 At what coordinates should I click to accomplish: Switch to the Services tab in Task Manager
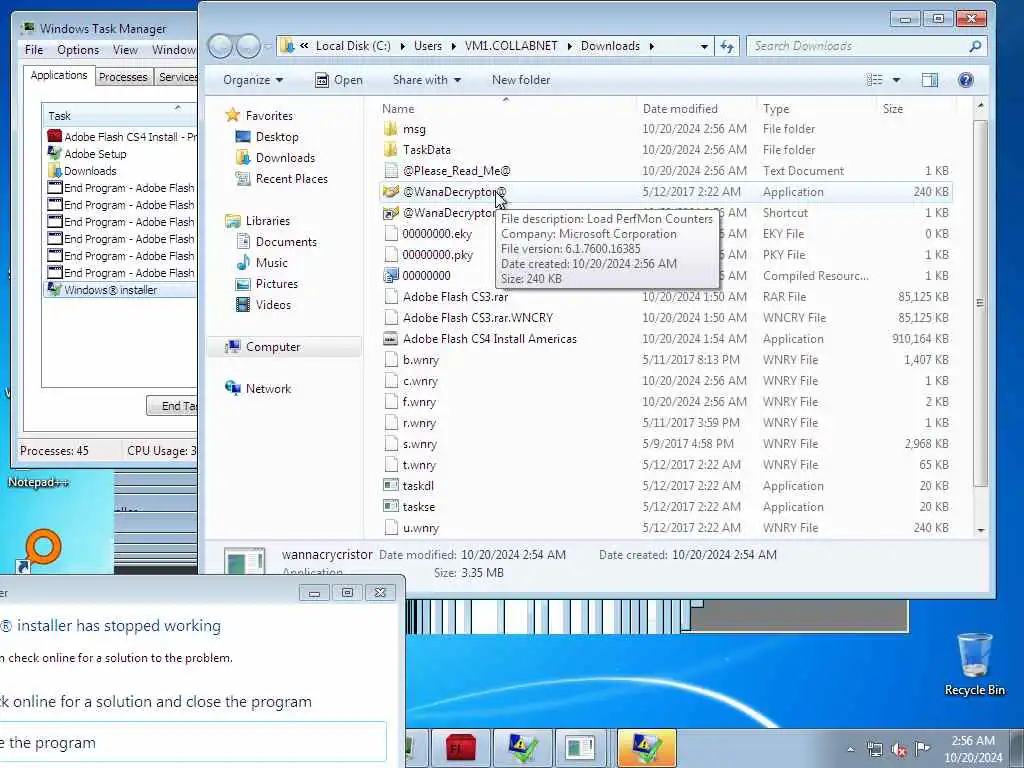click(177, 76)
